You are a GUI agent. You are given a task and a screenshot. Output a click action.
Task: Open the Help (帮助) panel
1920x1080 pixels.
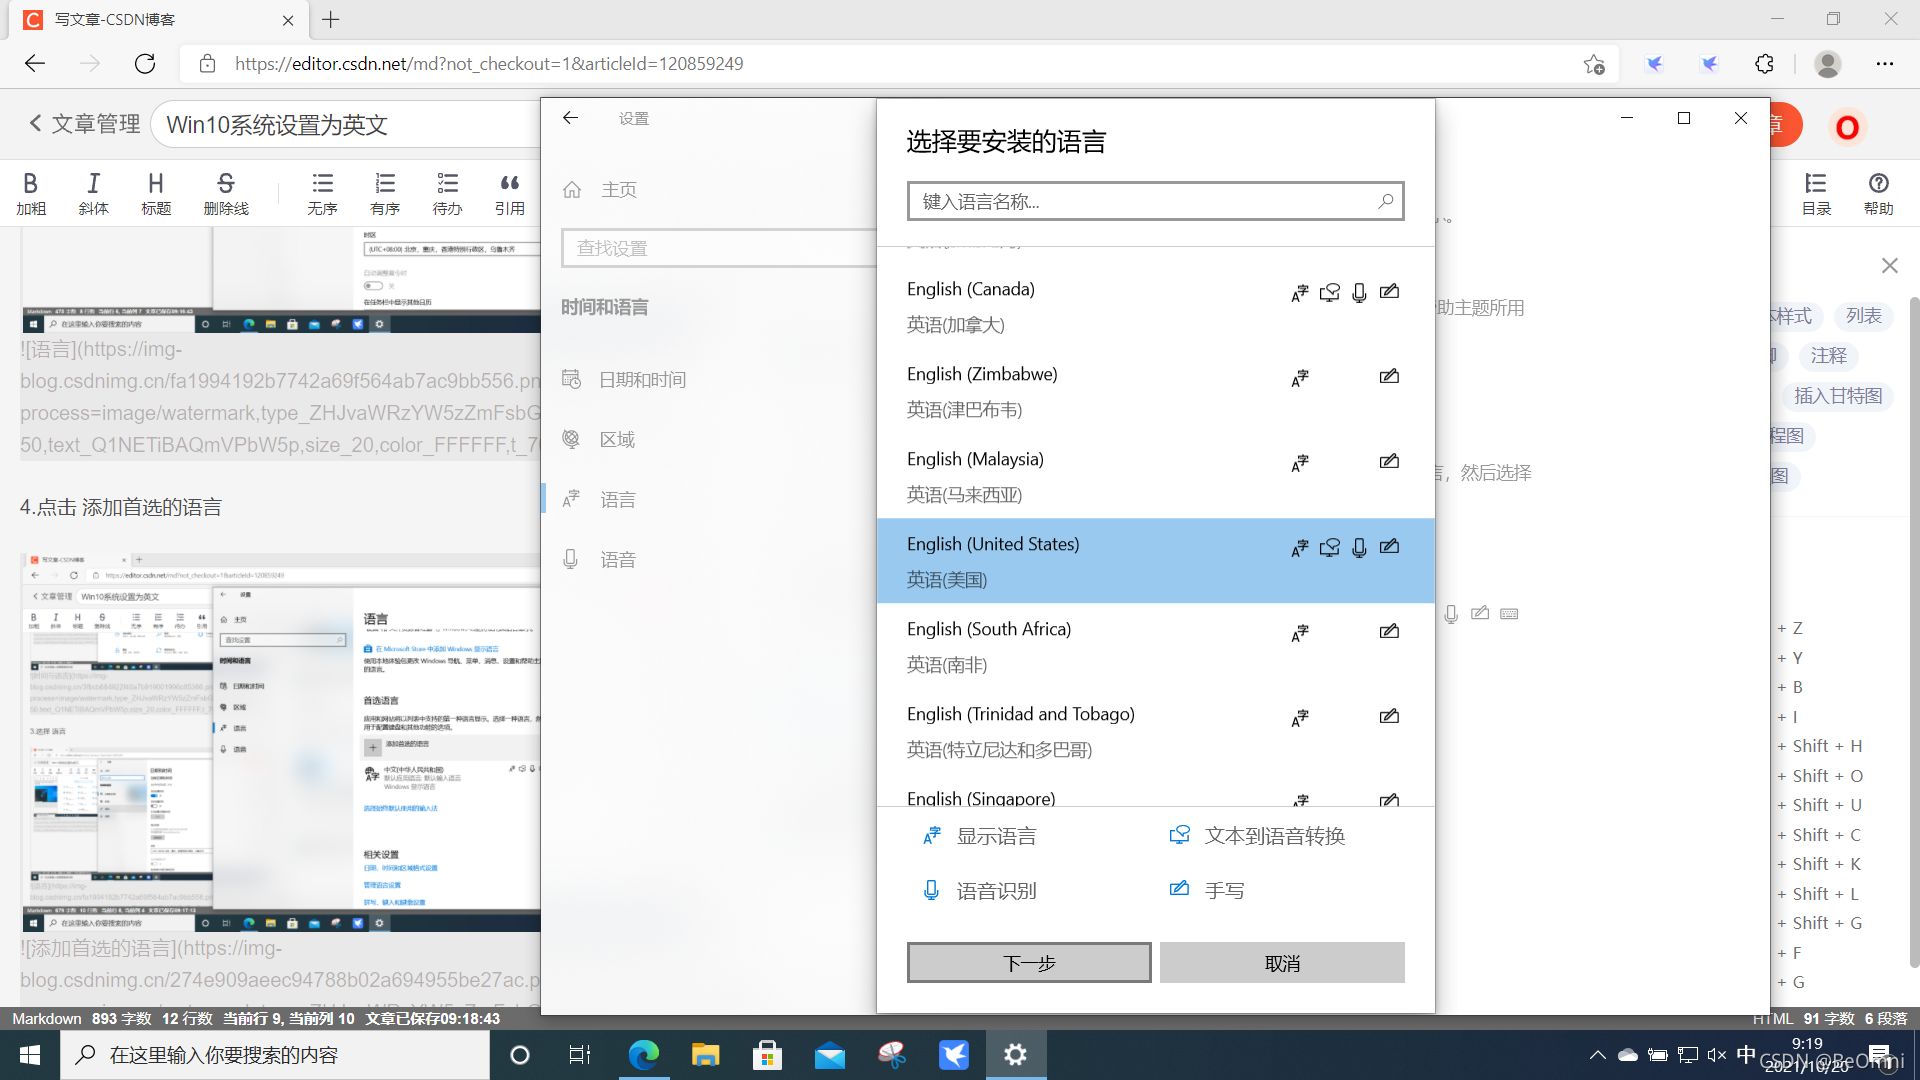point(1878,192)
